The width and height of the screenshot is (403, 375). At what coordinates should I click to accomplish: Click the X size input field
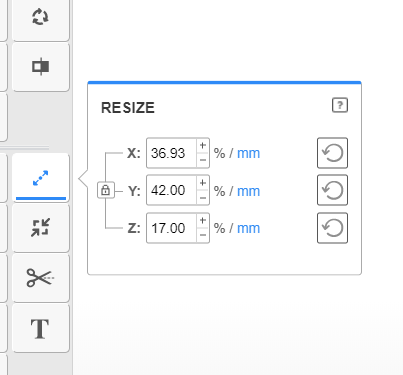(171, 153)
